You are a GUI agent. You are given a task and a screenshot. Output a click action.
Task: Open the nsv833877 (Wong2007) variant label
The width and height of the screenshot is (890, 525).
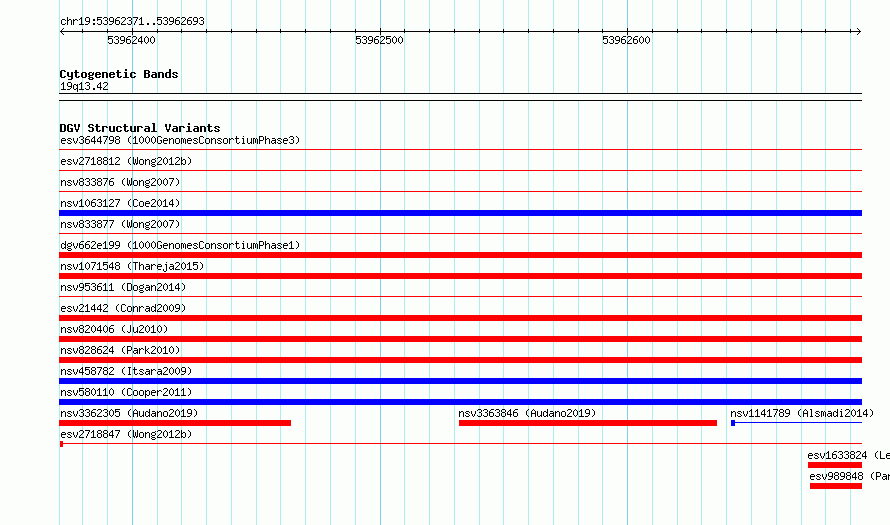[x=120, y=224]
